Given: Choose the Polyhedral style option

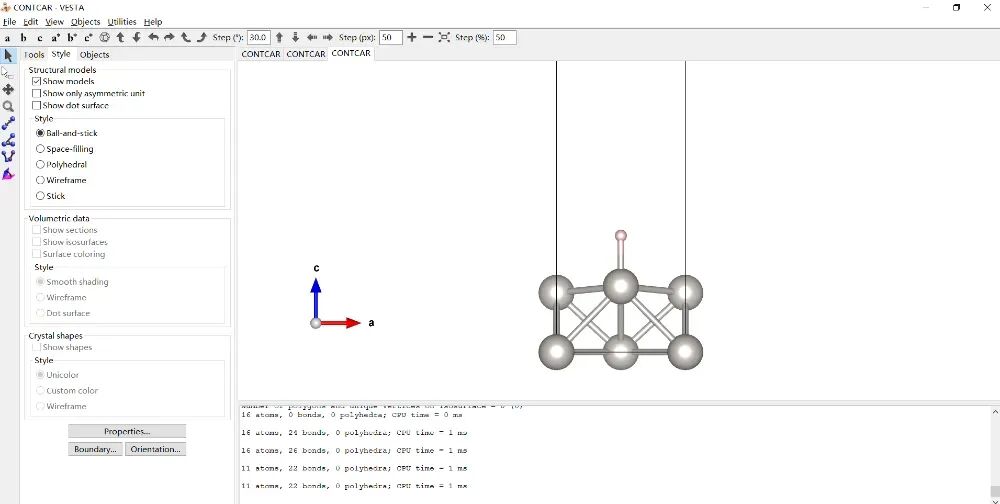Looking at the screenshot, I should click(40, 165).
